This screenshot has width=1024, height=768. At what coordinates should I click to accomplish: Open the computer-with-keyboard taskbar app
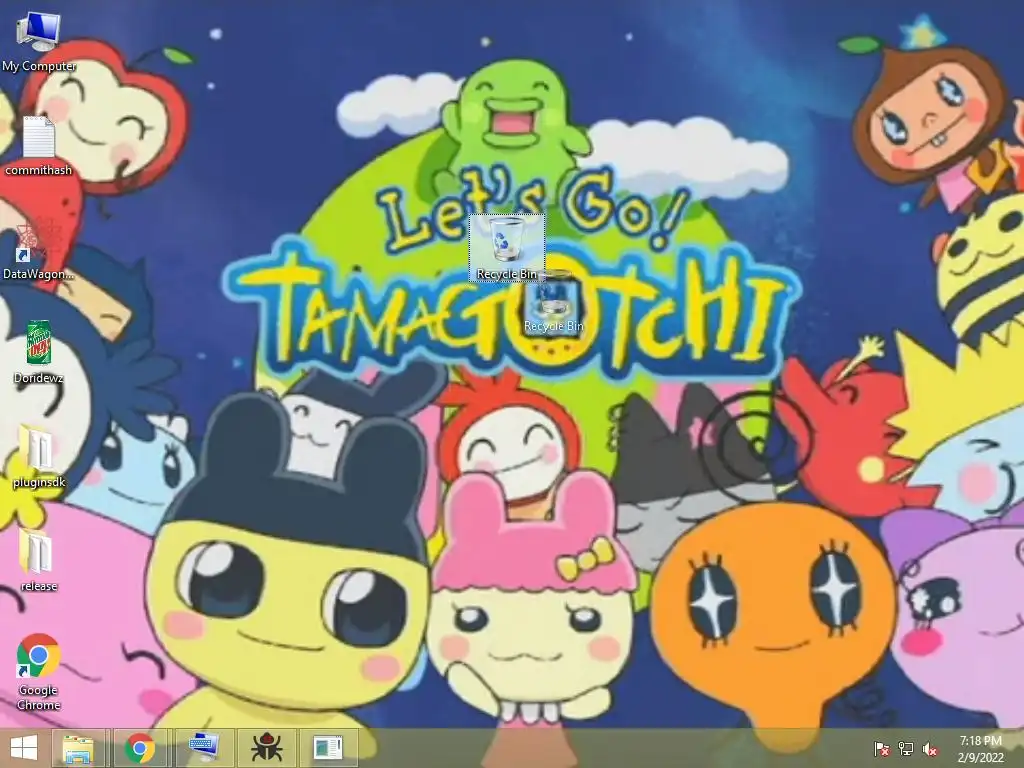click(x=203, y=748)
